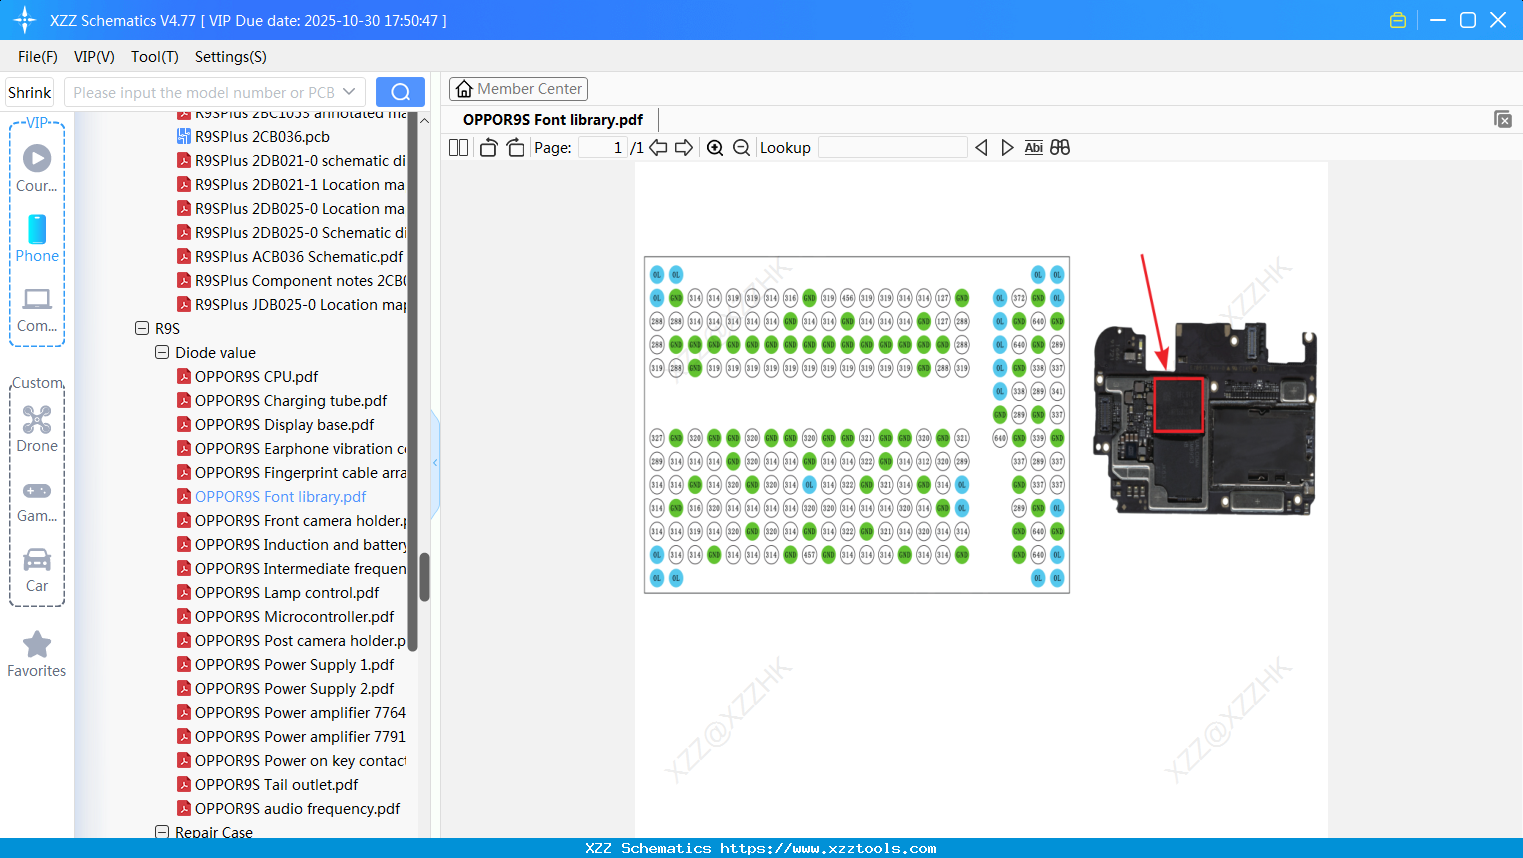Open OPPOR9S Post camera holder file
Viewport: 1523px width, 858px height.
point(291,641)
